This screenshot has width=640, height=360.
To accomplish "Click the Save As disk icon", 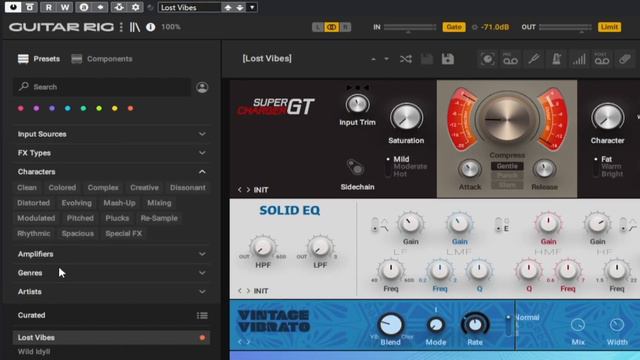I will pyautogui.click(x=448, y=59).
